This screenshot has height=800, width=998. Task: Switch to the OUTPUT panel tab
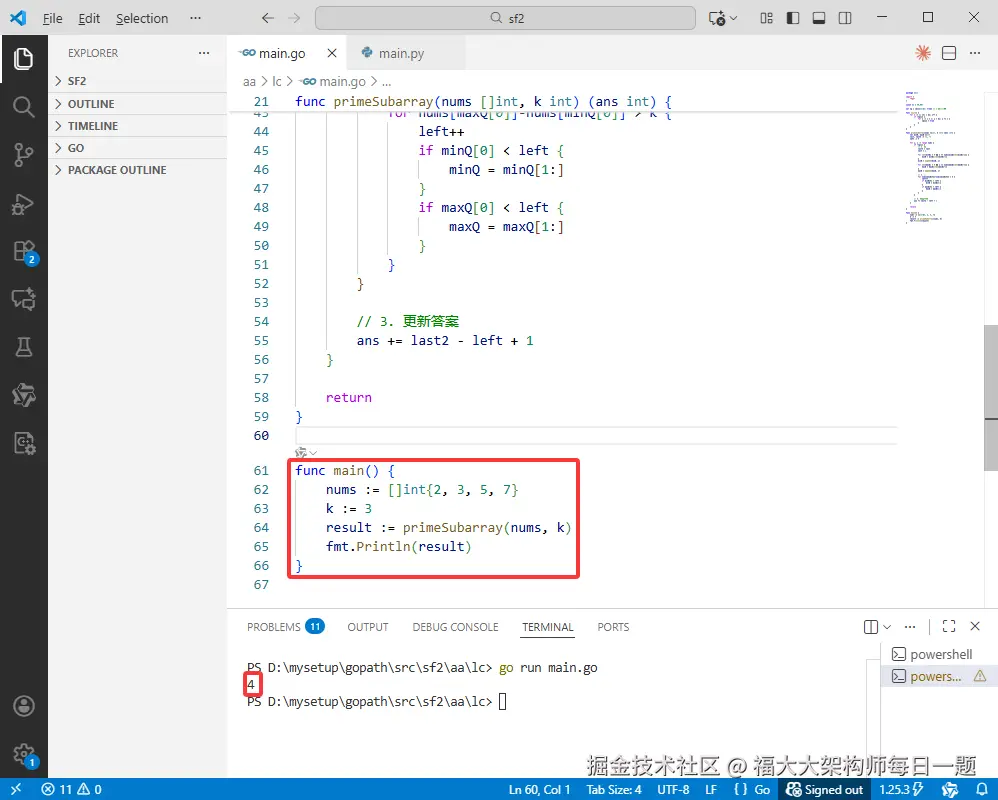click(368, 626)
